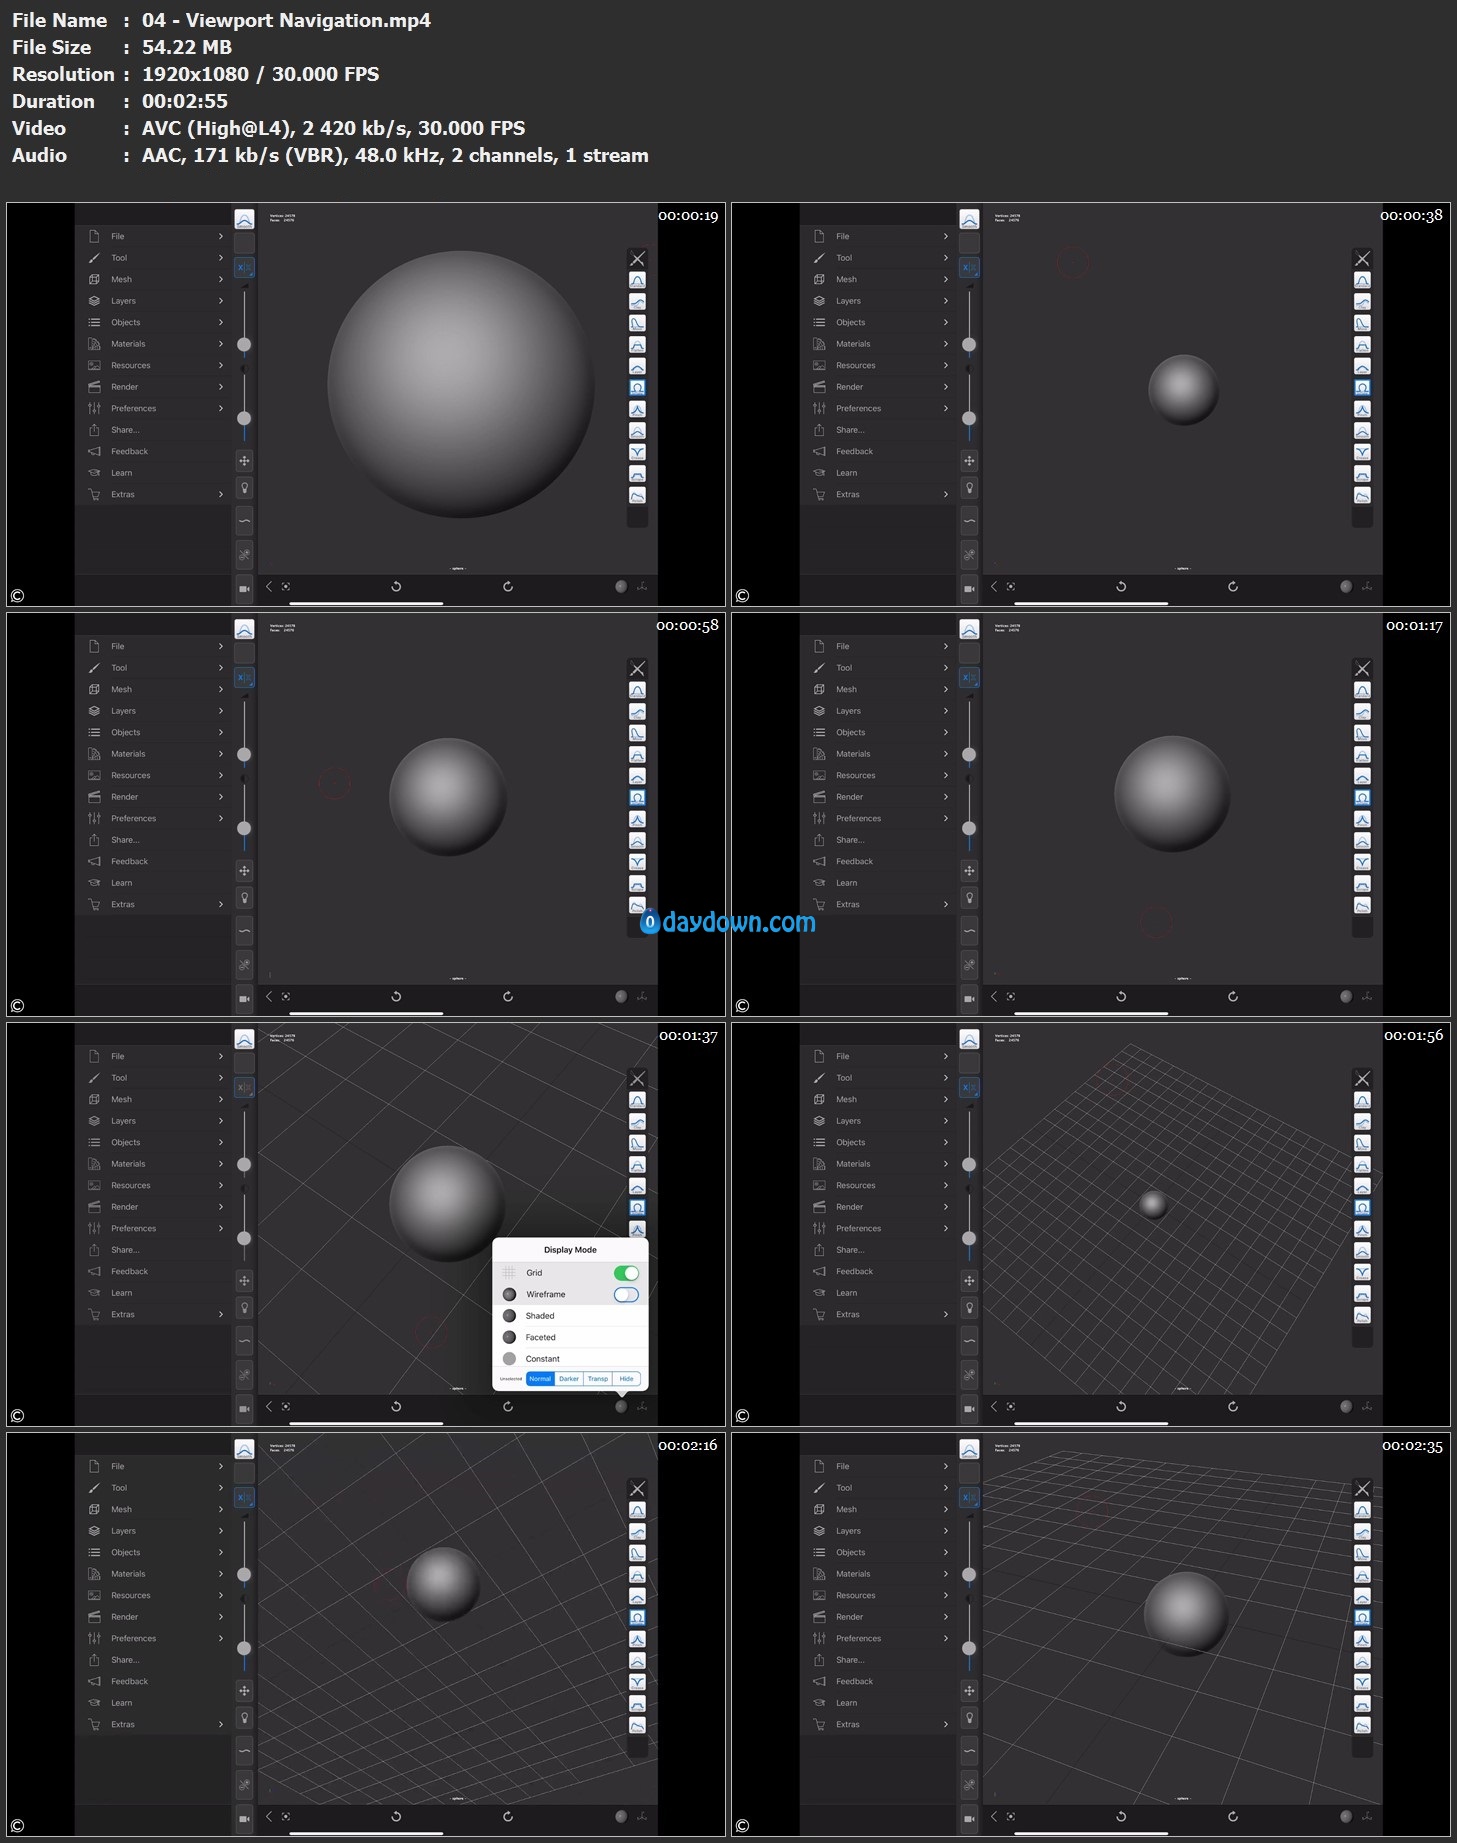Open the Objects menu in 00:00:38 frame
Screen dimensions: 1457x1843
878,323
